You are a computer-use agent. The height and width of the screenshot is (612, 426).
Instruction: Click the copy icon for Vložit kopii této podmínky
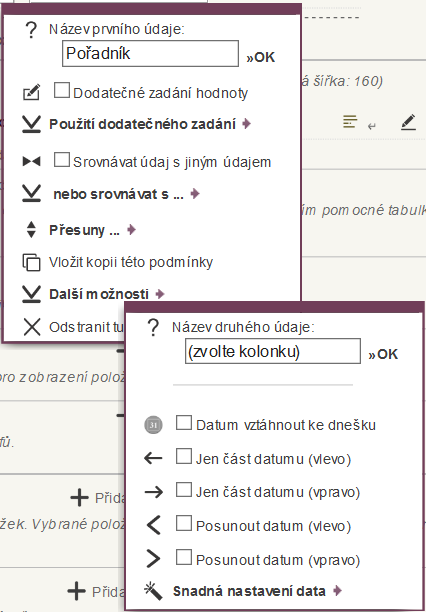pyautogui.click(x=31, y=262)
